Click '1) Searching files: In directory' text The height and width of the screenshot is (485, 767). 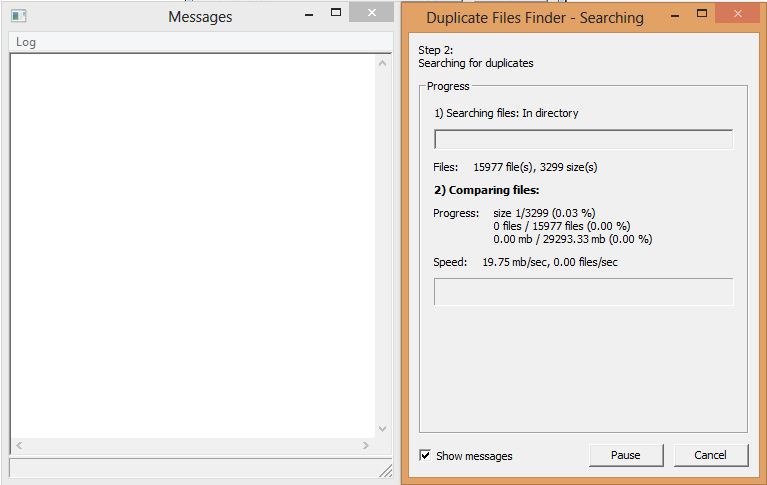pos(506,113)
